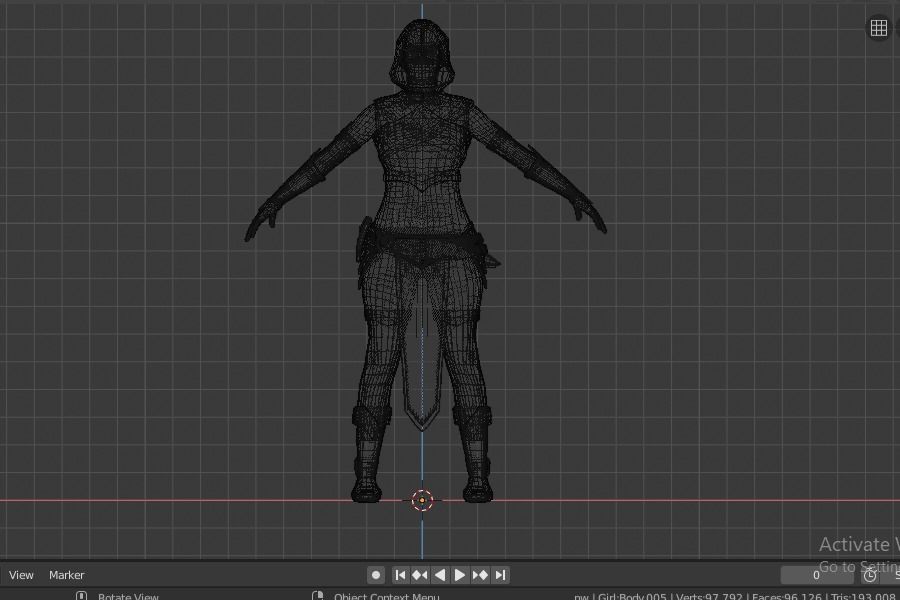Select the 3D cursor at the model's feet

click(x=422, y=500)
